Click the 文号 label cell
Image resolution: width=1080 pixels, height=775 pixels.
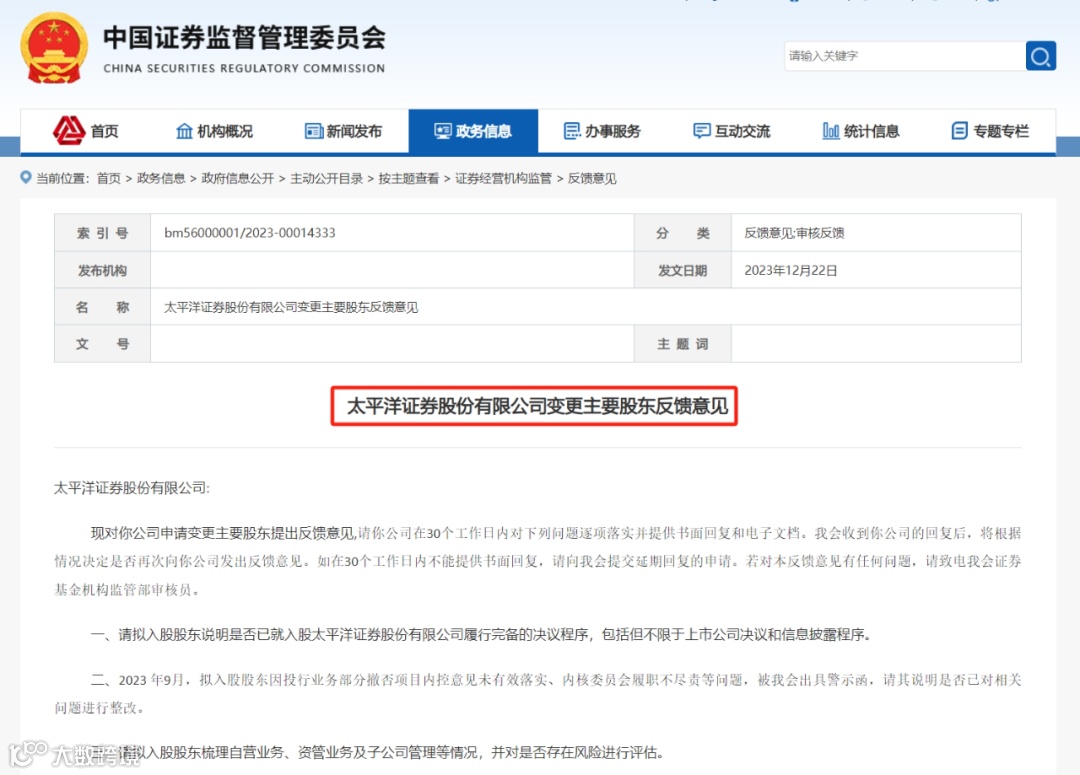coord(103,344)
